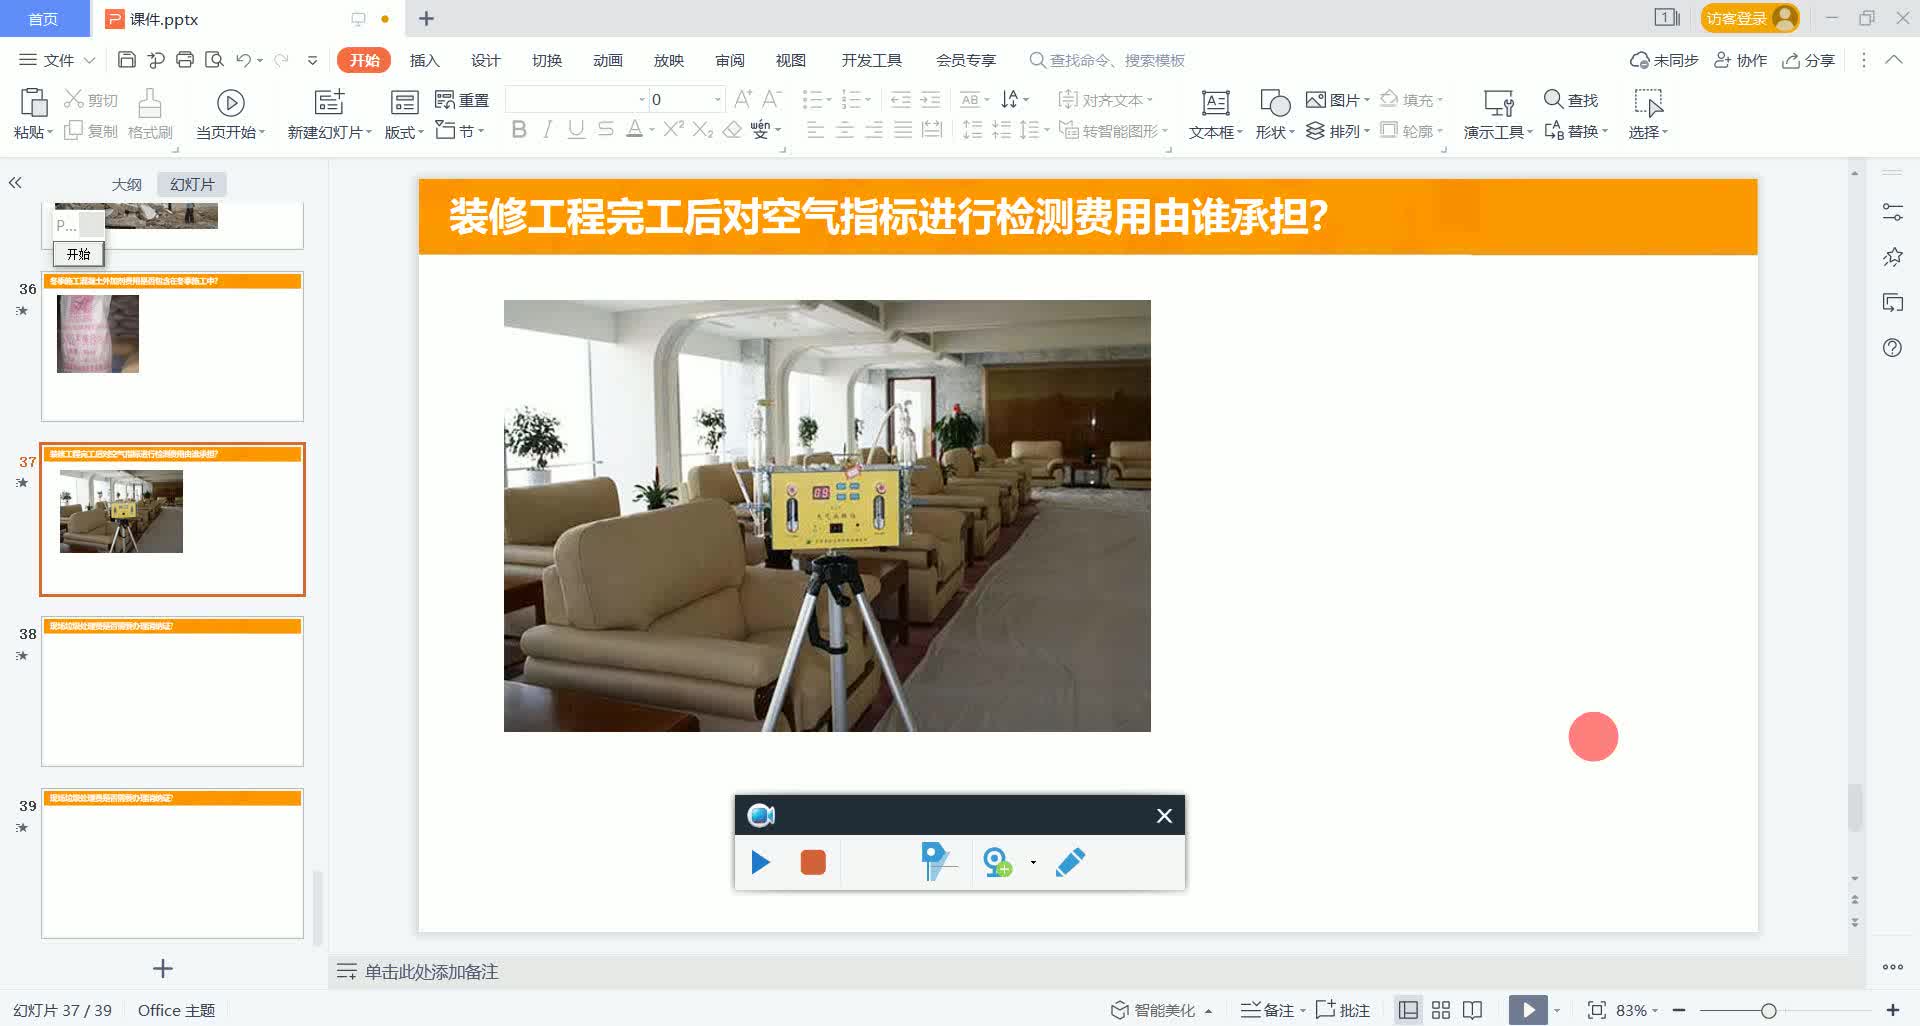Toggle Bold formatting
Image resolution: width=1920 pixels, height=1026 pixels.
[x=518, y=129]
